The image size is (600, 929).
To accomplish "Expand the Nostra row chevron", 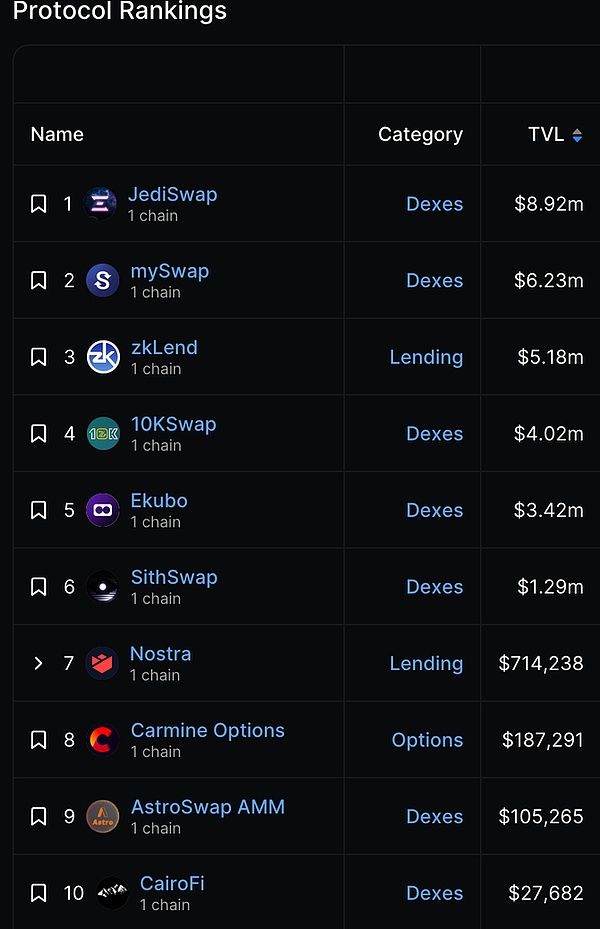I will [x=38, y=663].
